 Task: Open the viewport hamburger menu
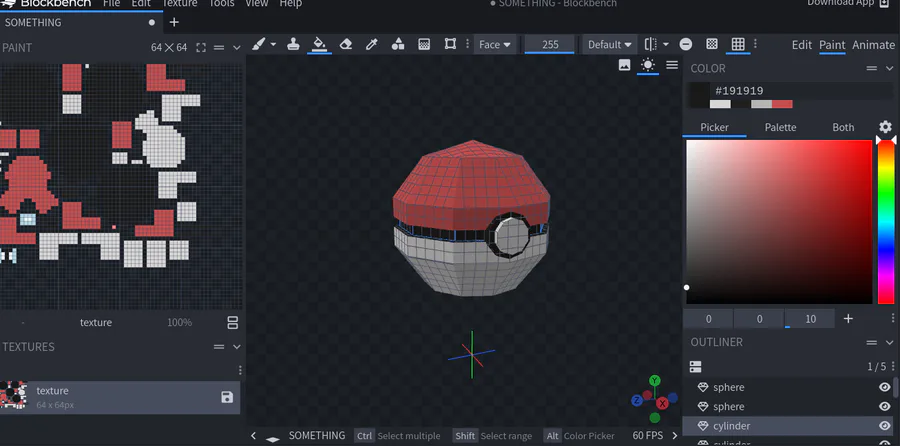(x=672, y=65)
